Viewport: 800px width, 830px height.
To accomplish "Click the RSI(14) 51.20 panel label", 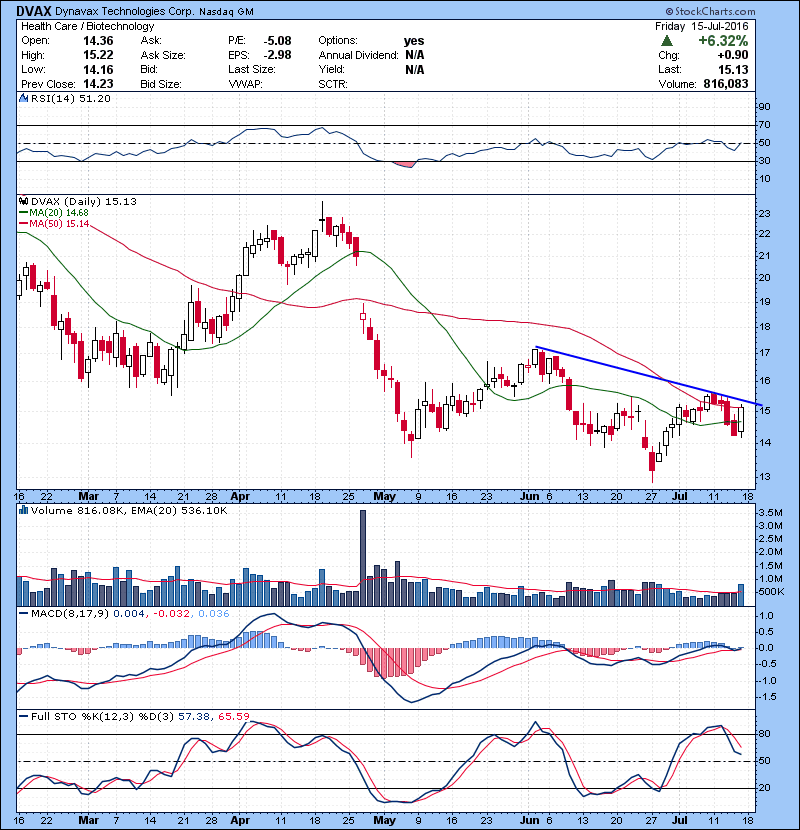I will click(71, 98).
